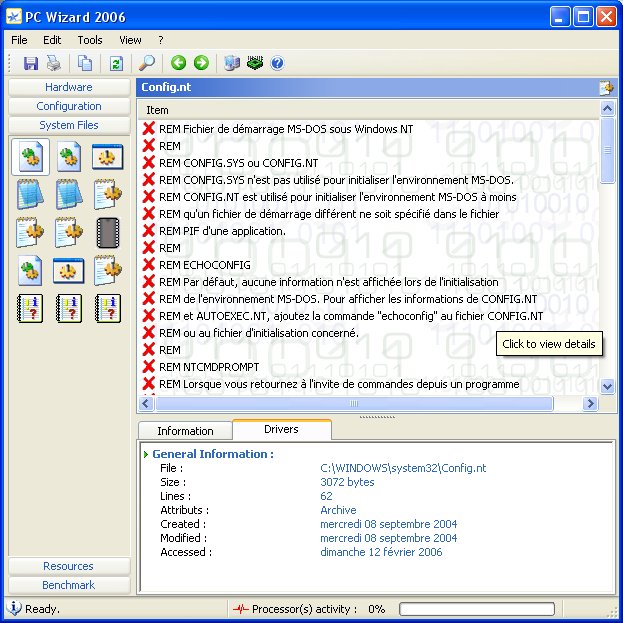Click the computer tower toolbar icon
Viewport: 623px width, 623px height.
pyautogui.click(x=232, y=63)
